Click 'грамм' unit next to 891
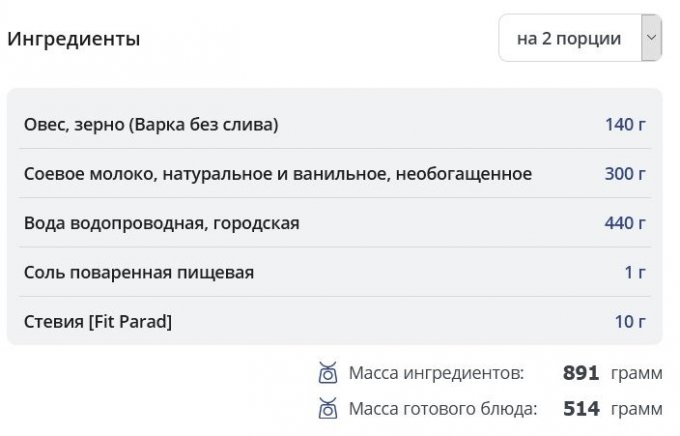The width and height of the screenshot is (680, 436). click(x=637, y=374)
